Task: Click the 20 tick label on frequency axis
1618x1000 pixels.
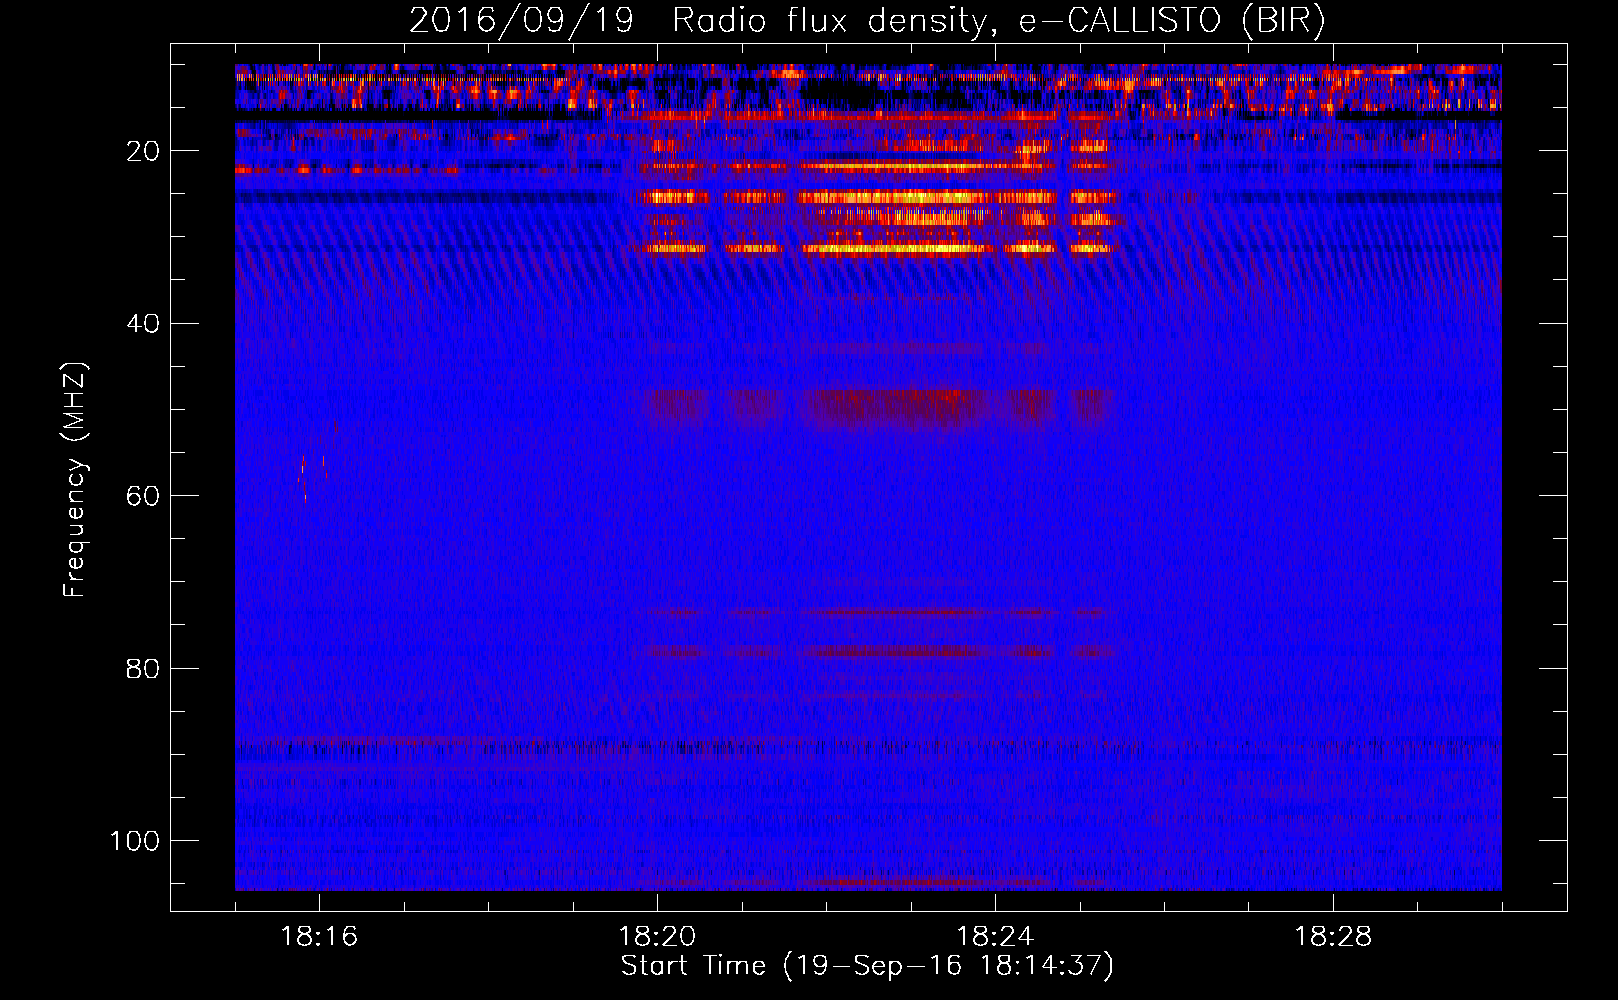Action: point(143,151)
